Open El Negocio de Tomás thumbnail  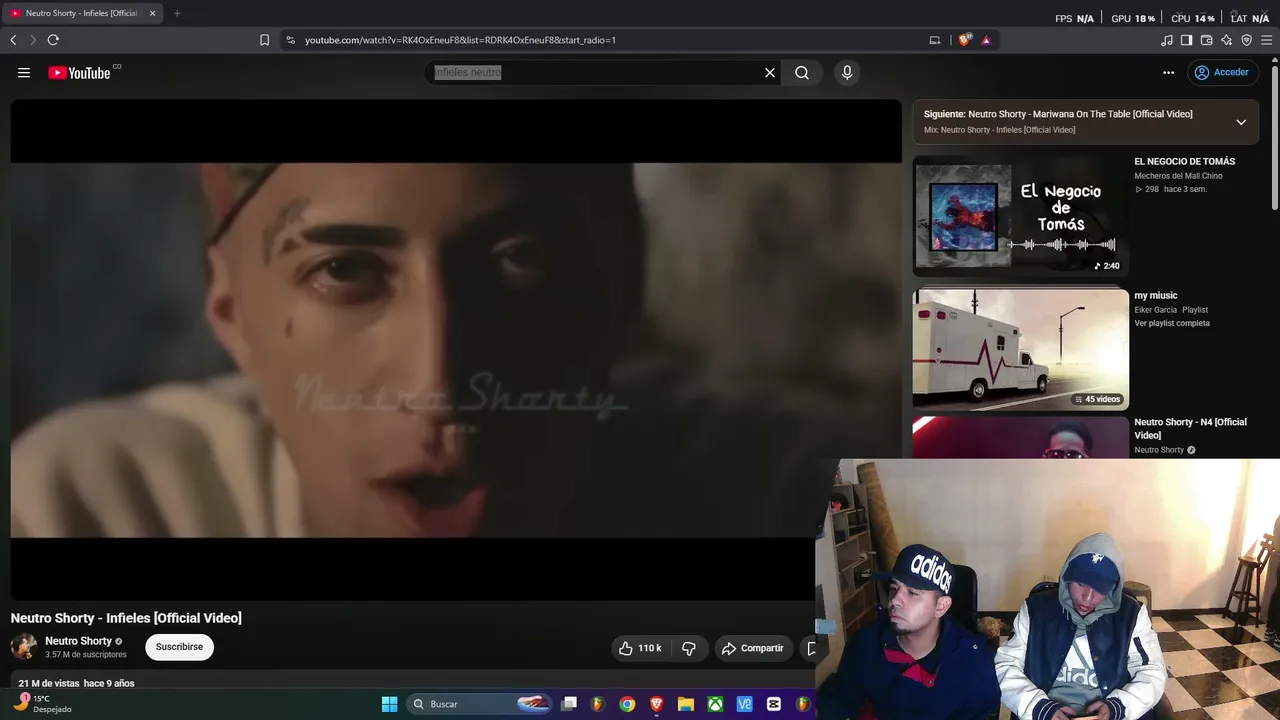coord(1020,215)
